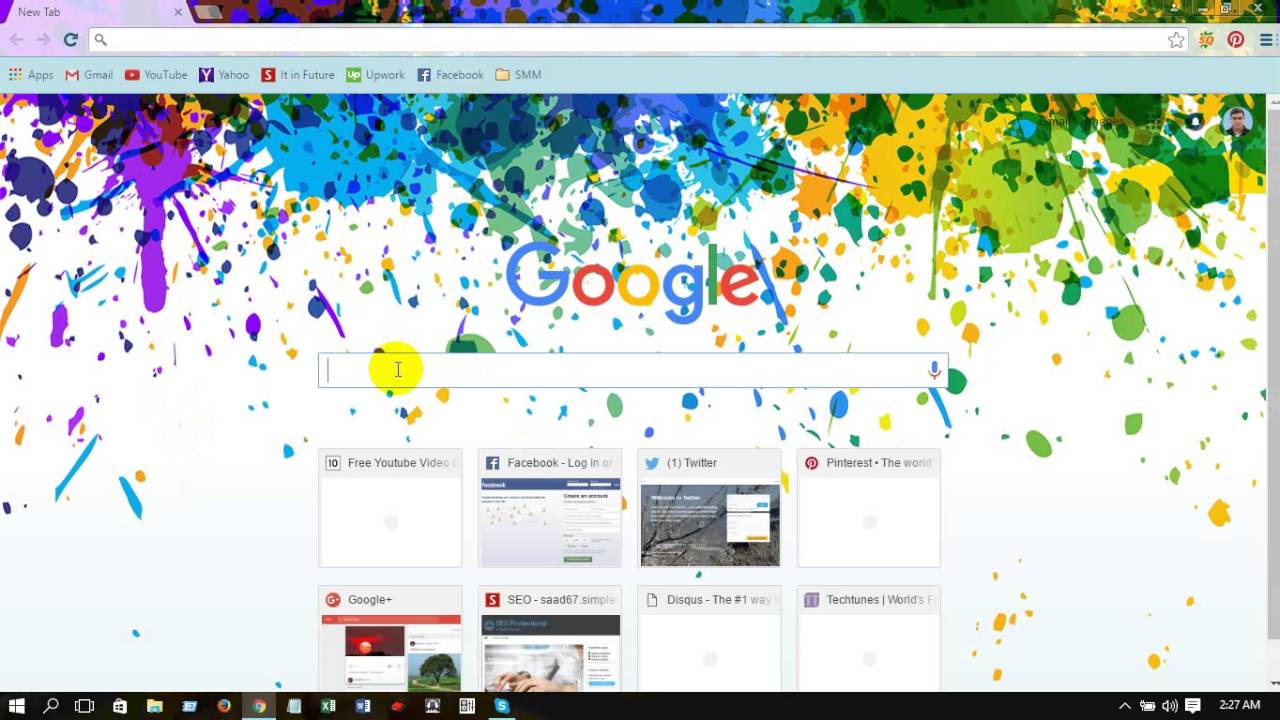Open the Windows Start menu

(16, 706)
